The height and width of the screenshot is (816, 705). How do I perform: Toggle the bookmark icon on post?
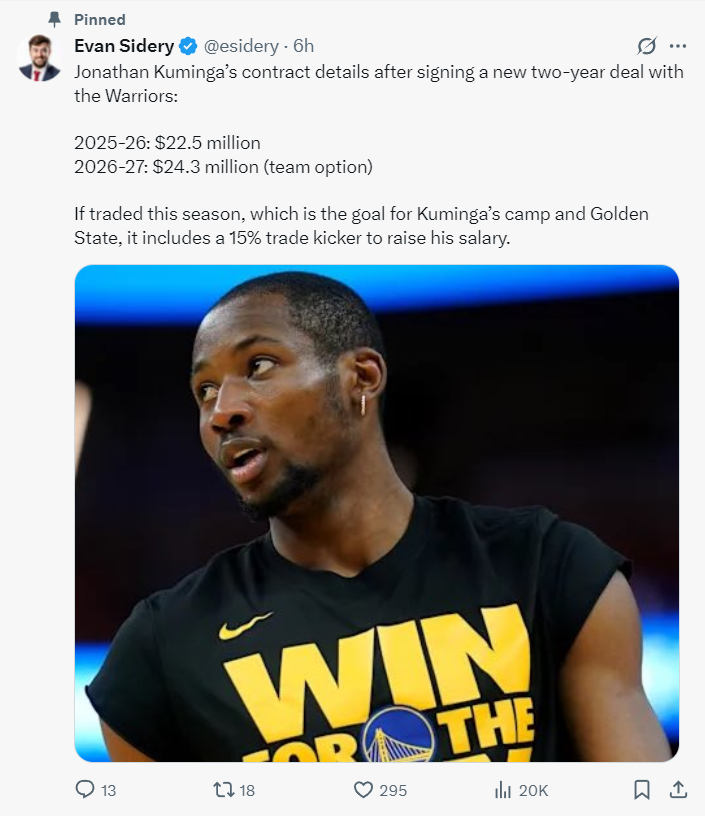coord(642,790)
